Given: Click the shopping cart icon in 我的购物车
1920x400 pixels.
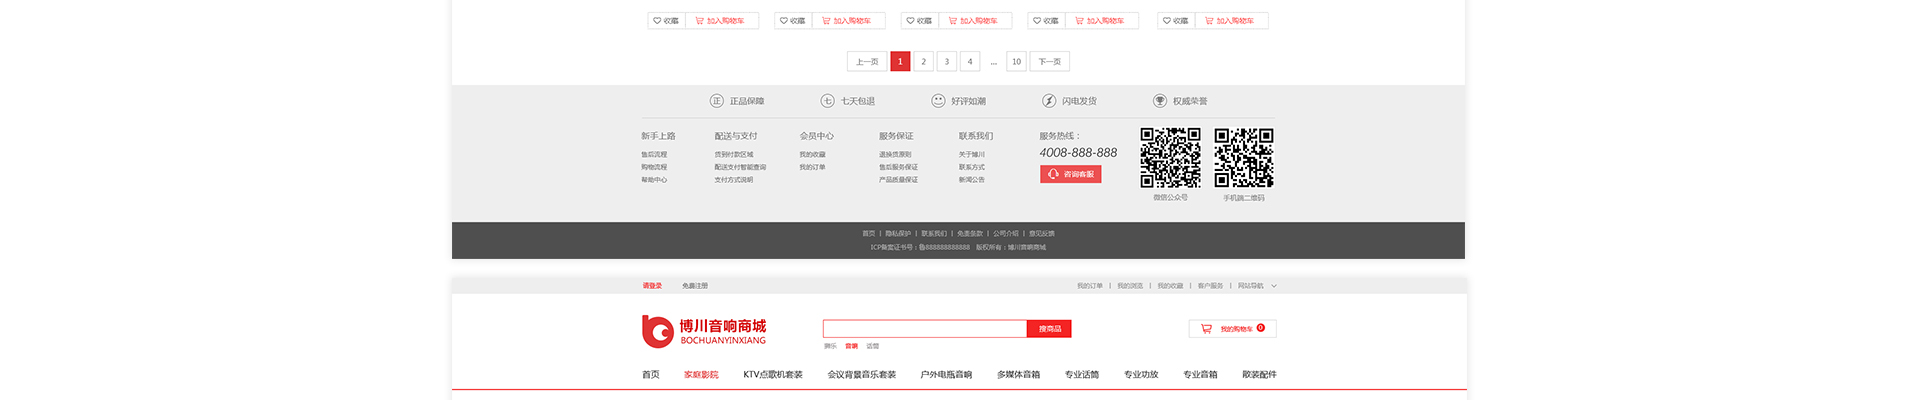Looking at the screenshot, I should 1206,328.
